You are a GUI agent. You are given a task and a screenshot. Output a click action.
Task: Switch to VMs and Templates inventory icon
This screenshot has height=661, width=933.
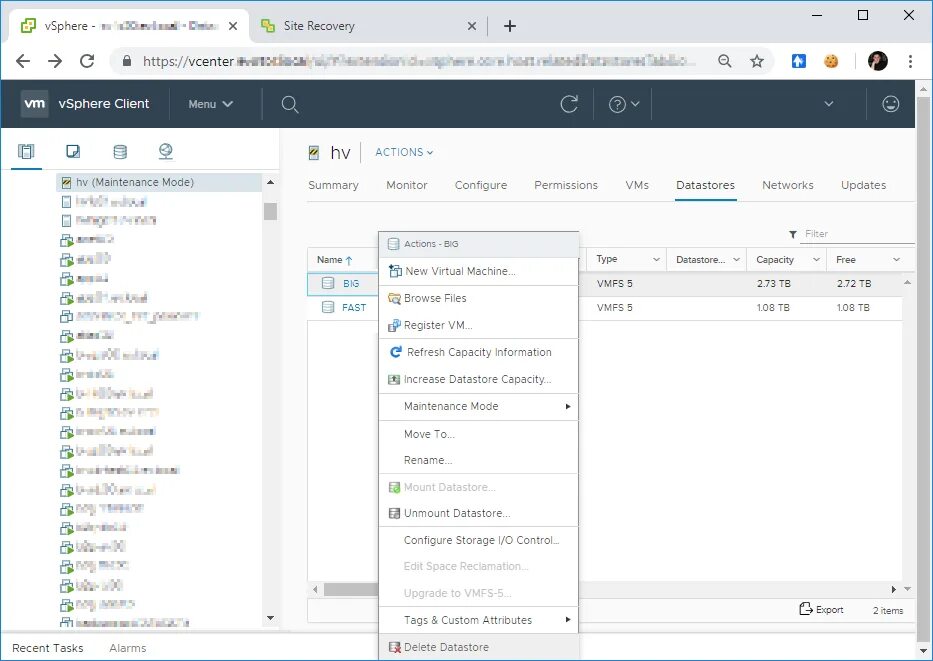(x=73, y=152)
